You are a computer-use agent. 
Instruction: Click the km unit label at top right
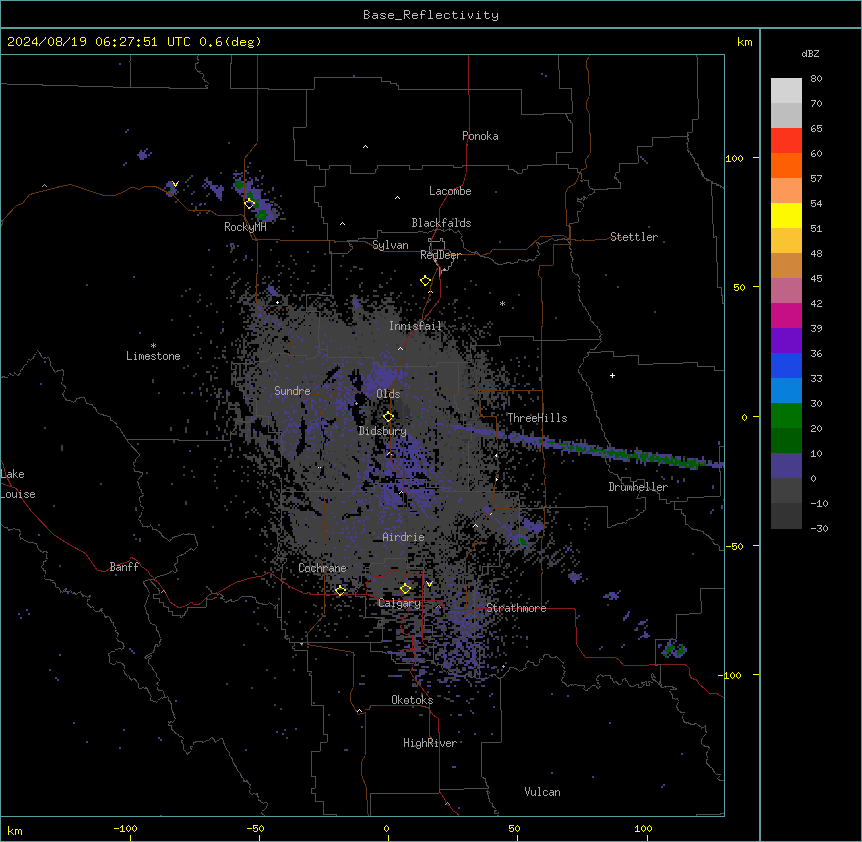point(744,42)
